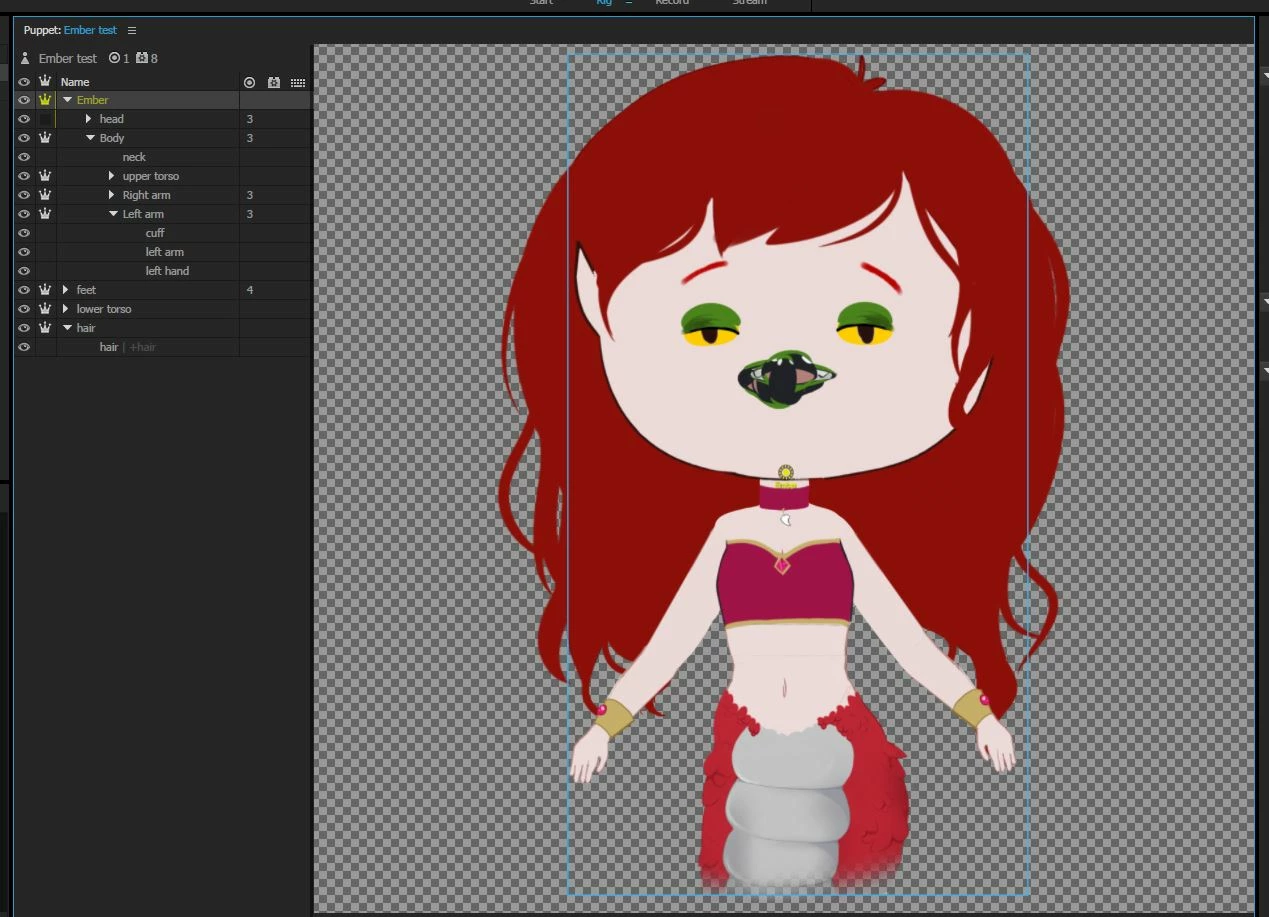Screen dimensions: 1269x917
Task: Collapse the hair group
Action: pyautogui.click(x=67, y=328)
